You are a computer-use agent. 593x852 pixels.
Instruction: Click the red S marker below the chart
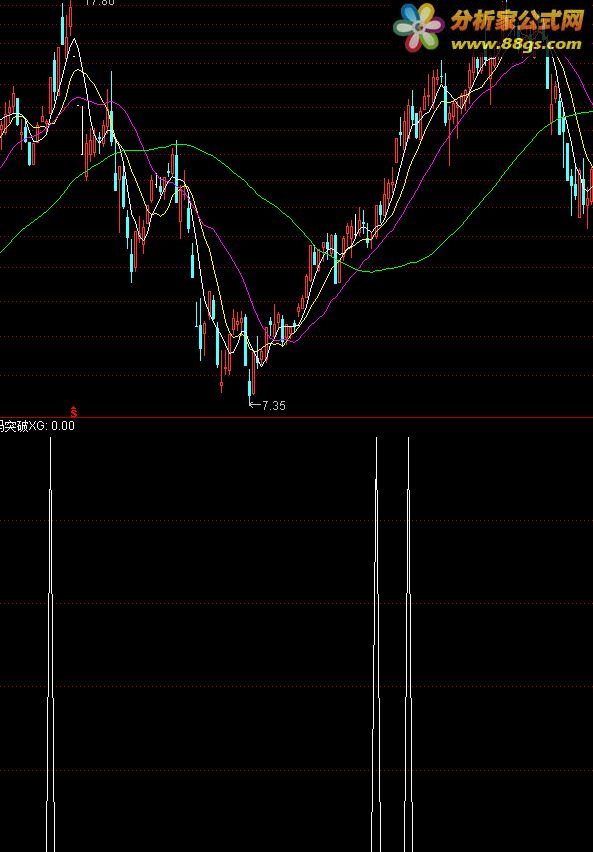tap(74, 411)
